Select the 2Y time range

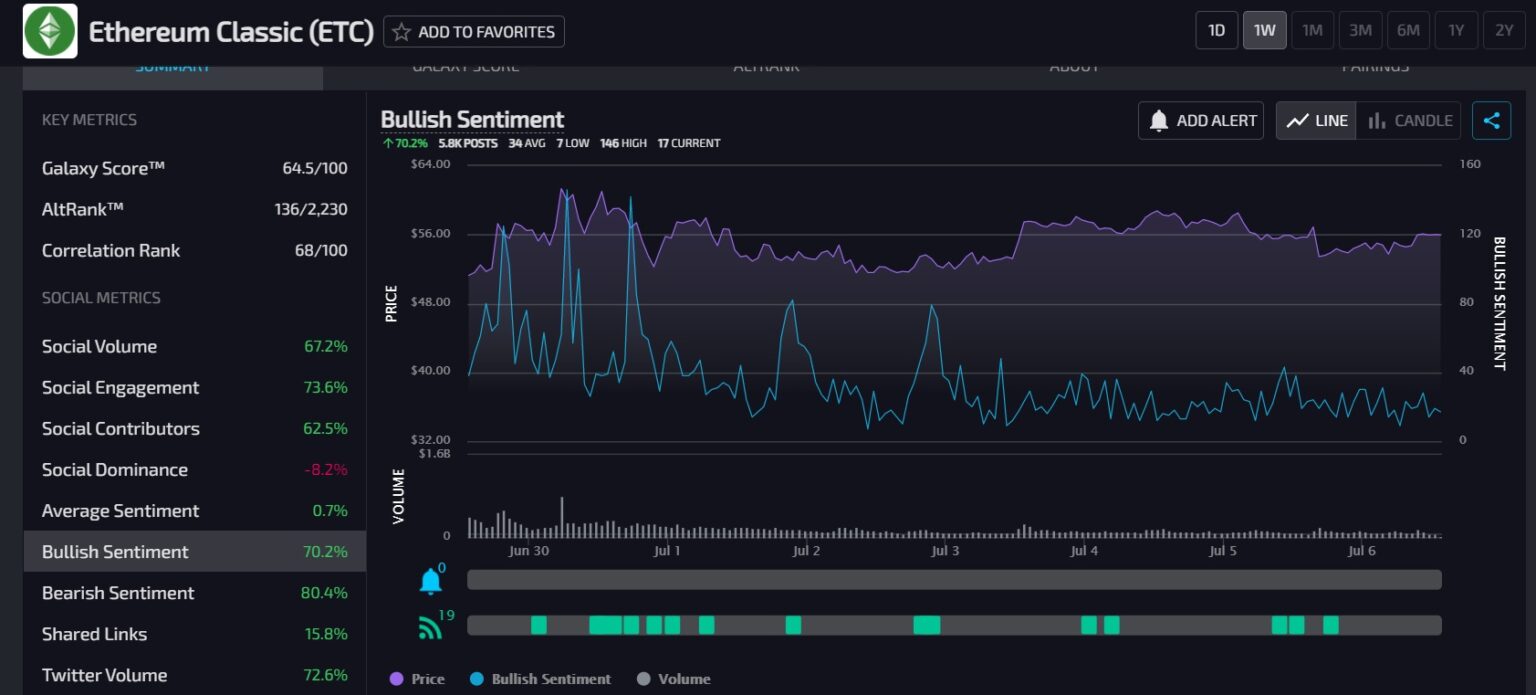pyautogui.click(x=1504, y=30)
